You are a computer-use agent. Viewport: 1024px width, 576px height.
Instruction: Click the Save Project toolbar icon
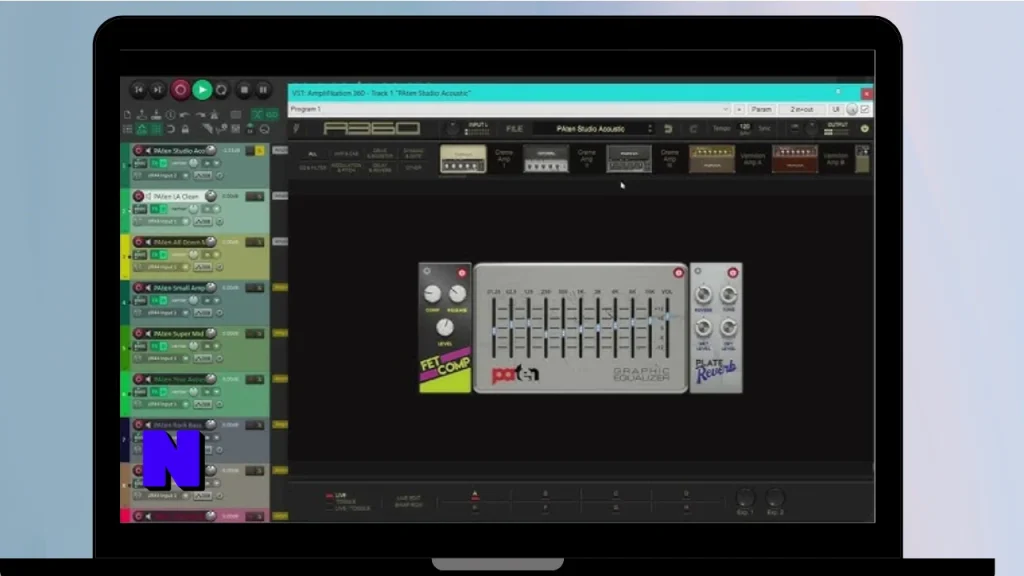156,115
